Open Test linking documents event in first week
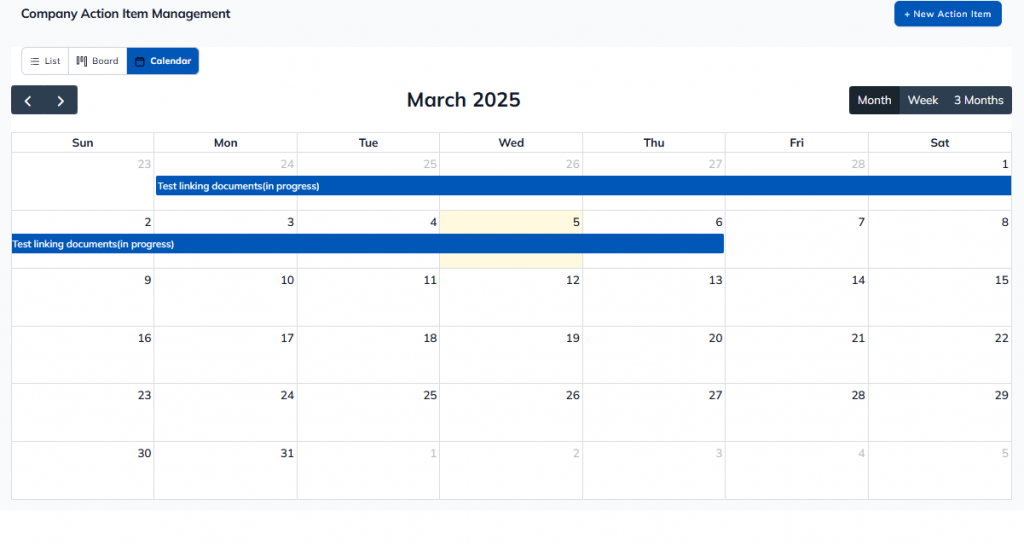 [x=583, y=186]
